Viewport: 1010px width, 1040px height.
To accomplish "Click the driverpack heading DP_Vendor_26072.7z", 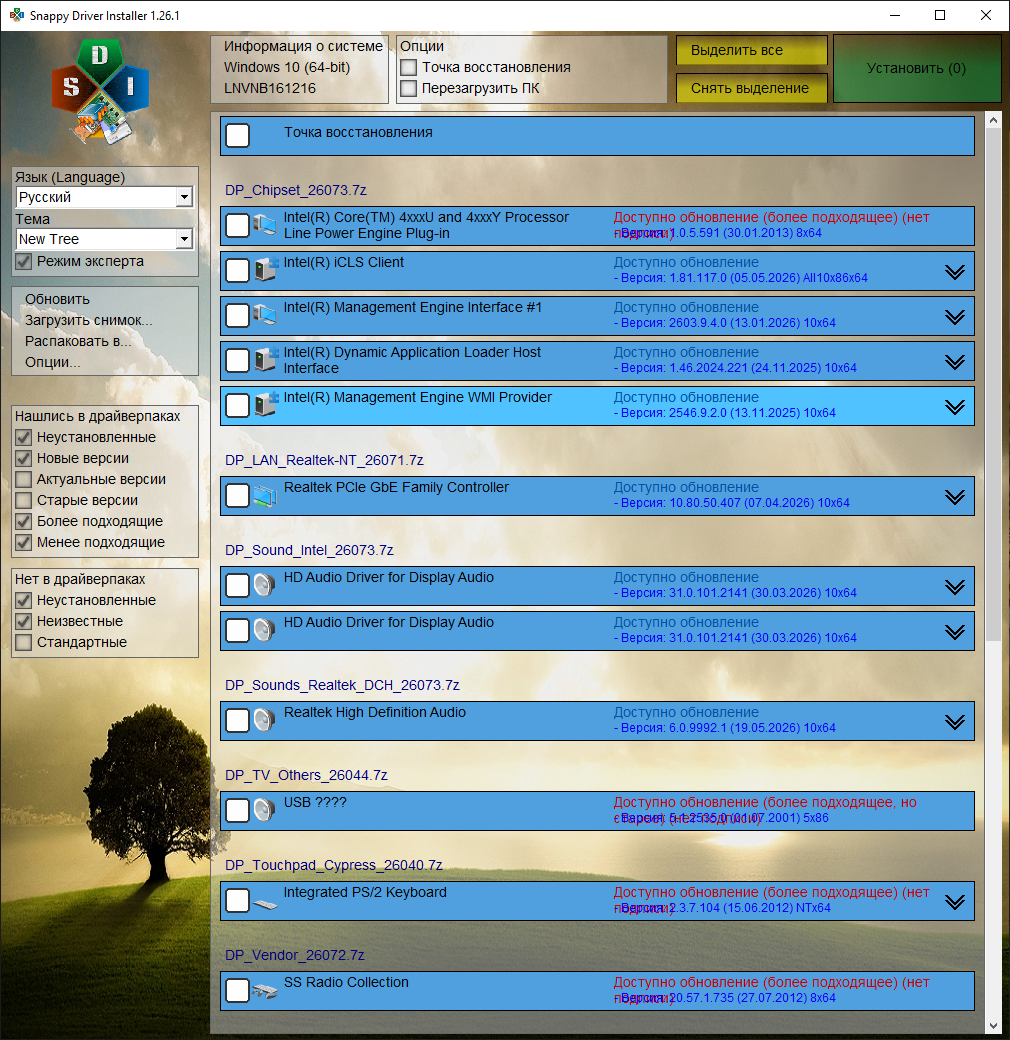I will coord(294,955).
